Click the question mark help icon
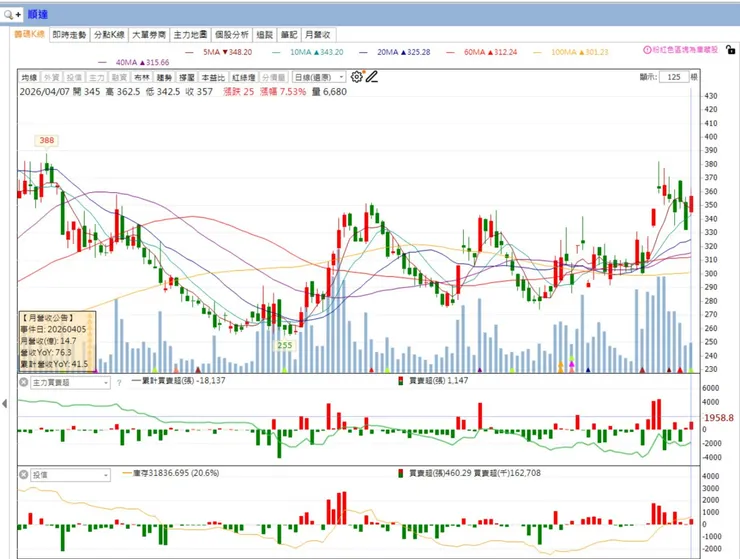The height and width of the screenshot is (559, 740). (x=119, y=382)
